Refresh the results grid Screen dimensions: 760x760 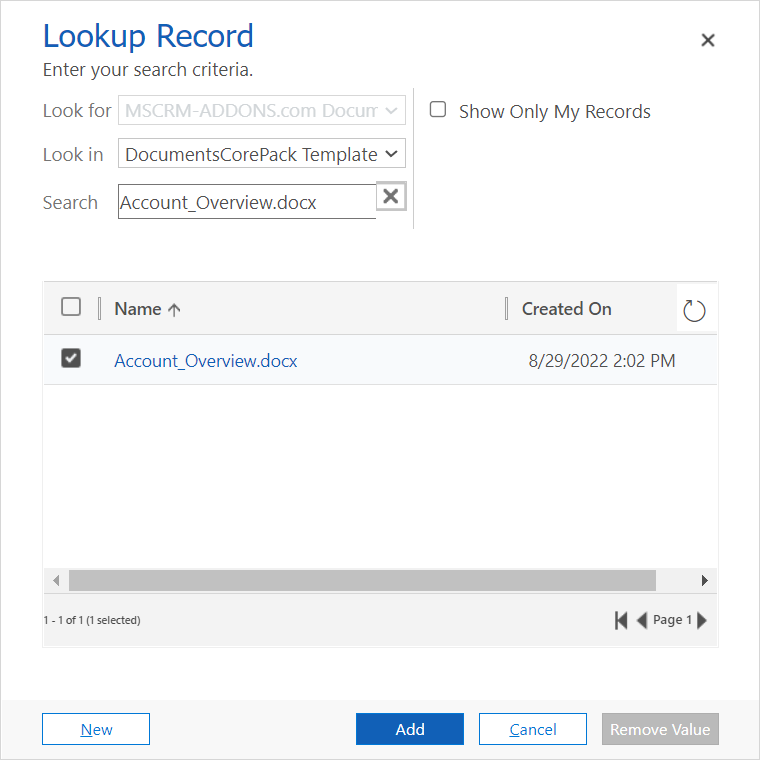click(694, 311)
